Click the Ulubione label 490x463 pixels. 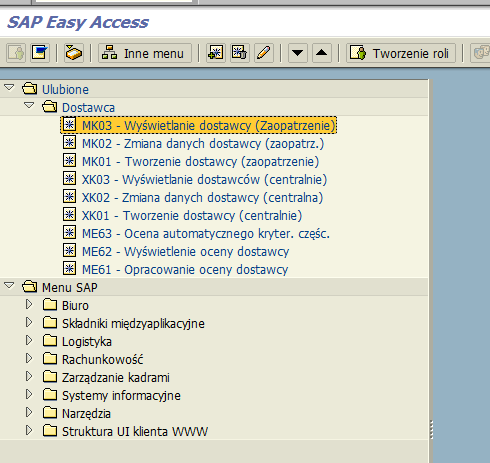coord(65,90)
